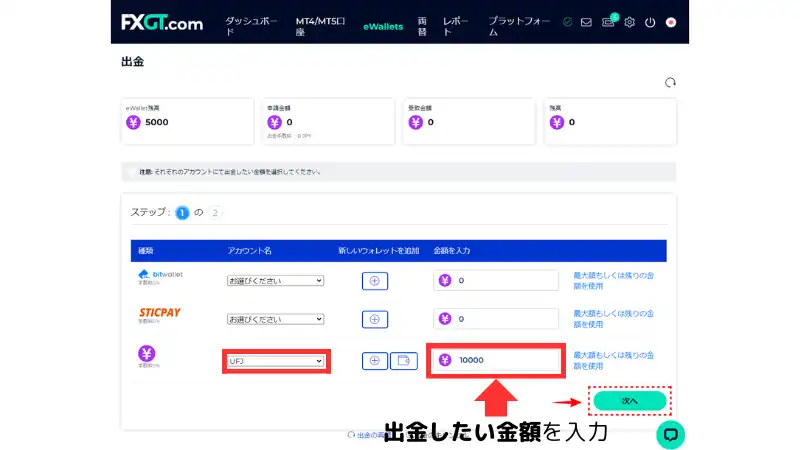Open the live chat bubble icon
Image resolution: width=800 pixels, height=450 pixels.
click(671, 434)
